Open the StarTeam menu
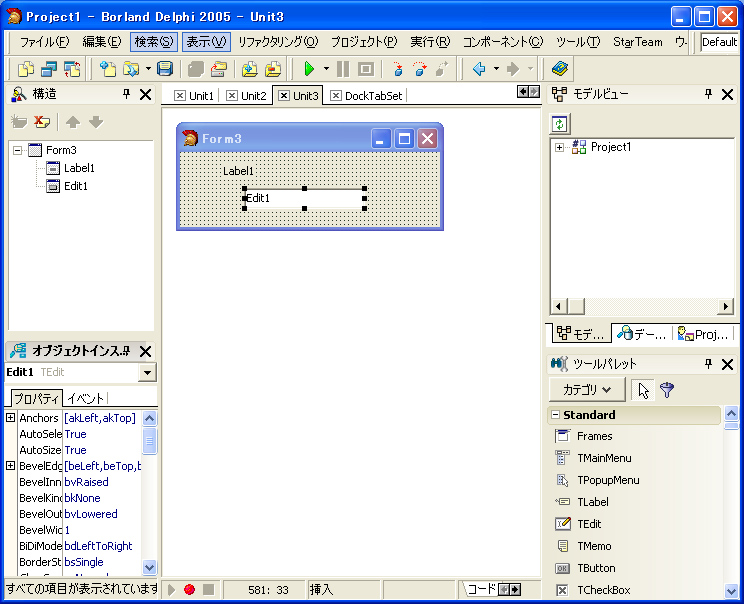744x604 pixels. tap(638, 42)
